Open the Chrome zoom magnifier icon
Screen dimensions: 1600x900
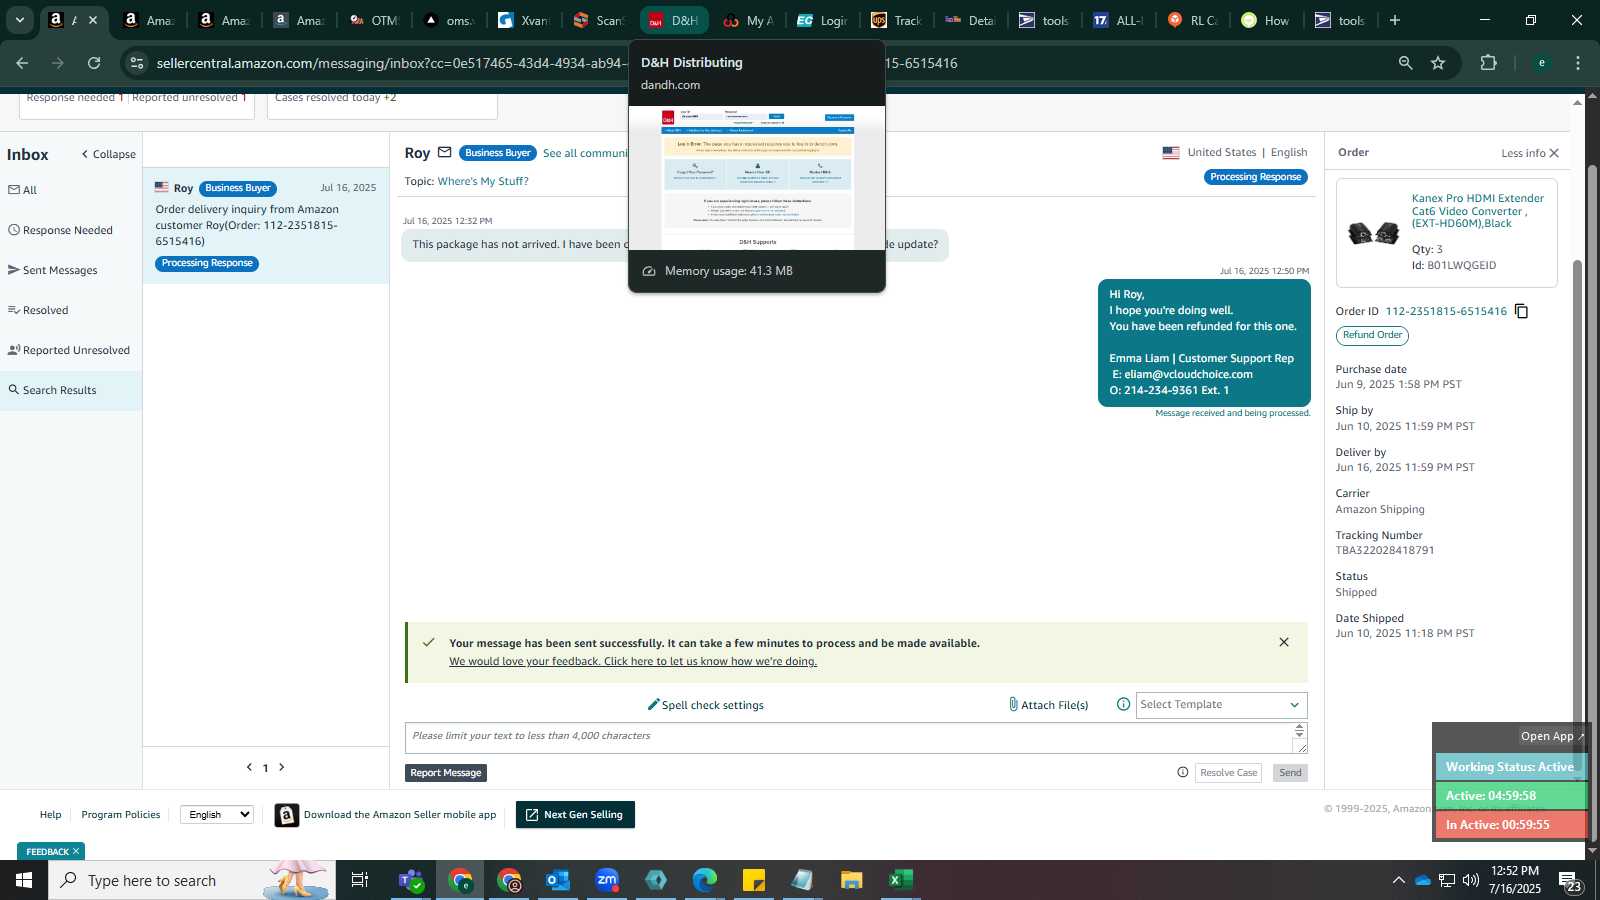(x=1405, y=63)
